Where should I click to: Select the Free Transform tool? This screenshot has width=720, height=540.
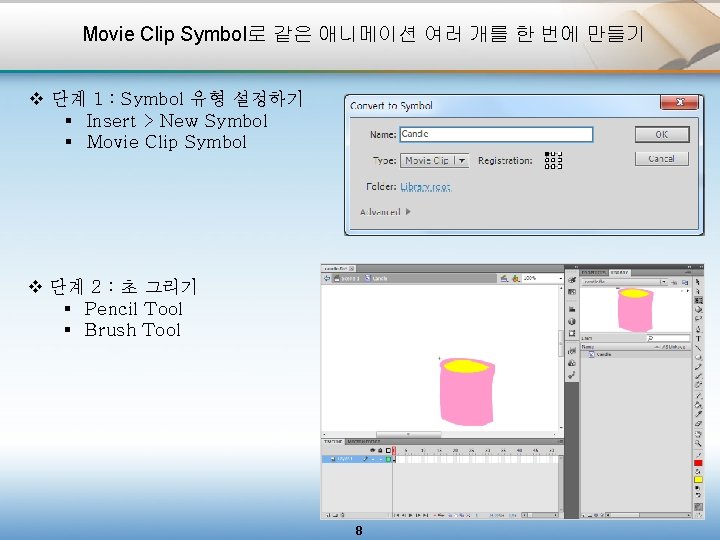[x=698, y=300]
